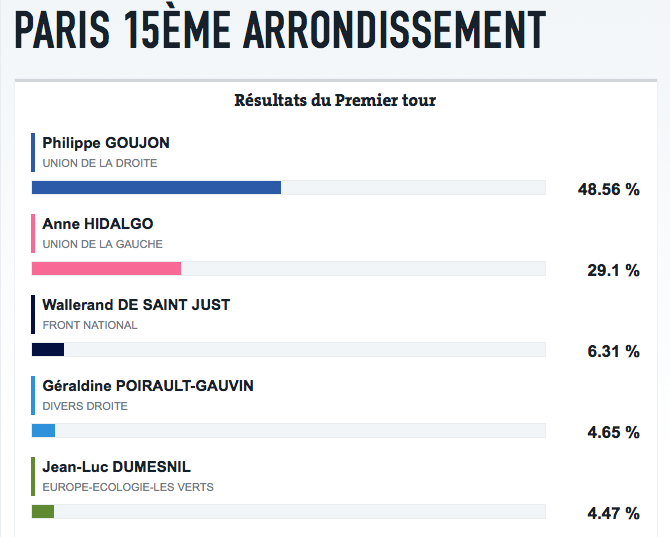Click the PARIS 15ÈME ARRONDISSEMENT title
Viewport: 670px width, 537px height.
pyautogui.click(x=280, y=31)
